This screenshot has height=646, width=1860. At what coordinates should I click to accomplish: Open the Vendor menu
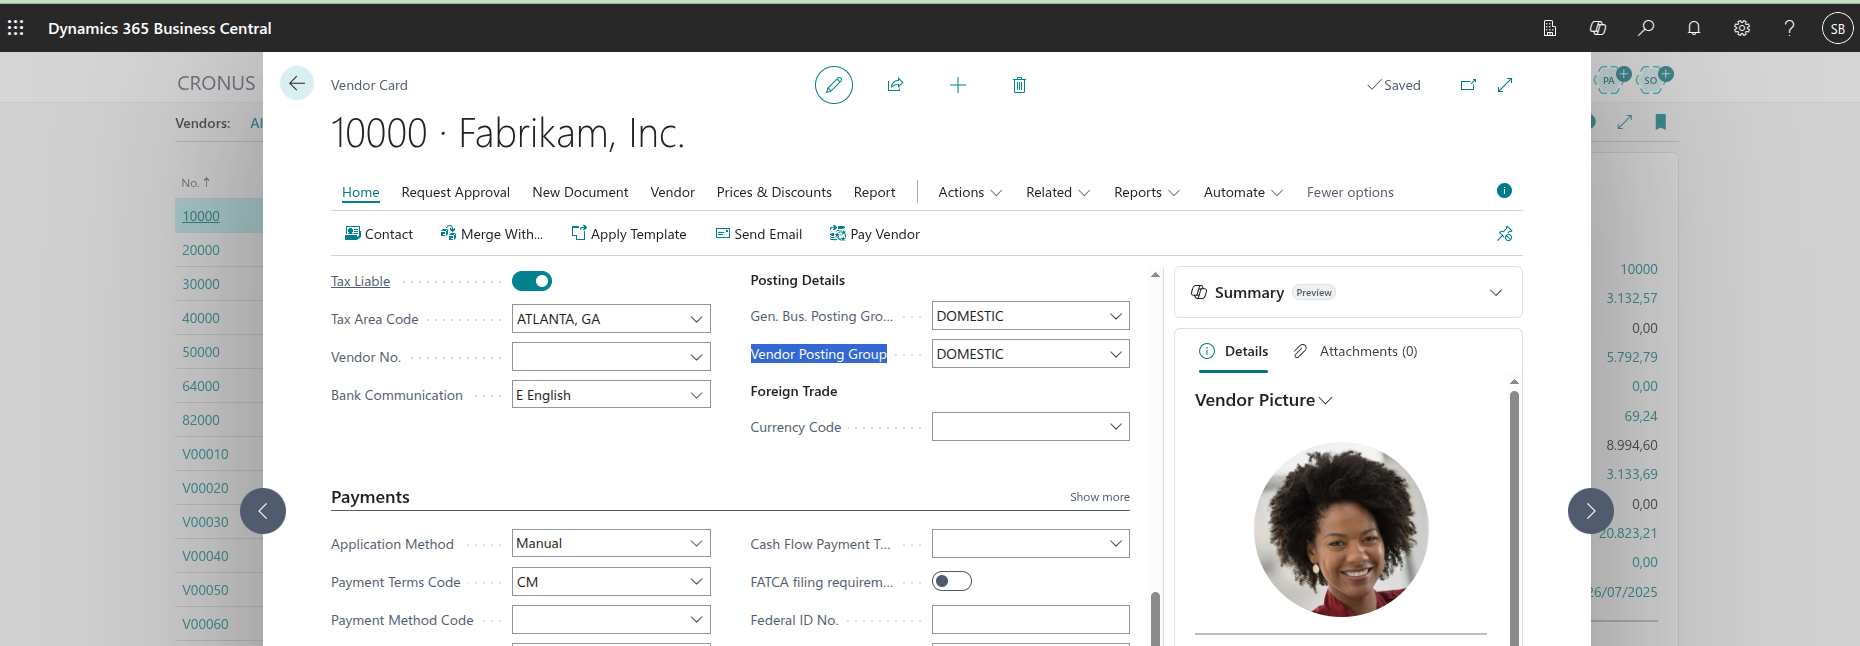(x=672, y=192)
